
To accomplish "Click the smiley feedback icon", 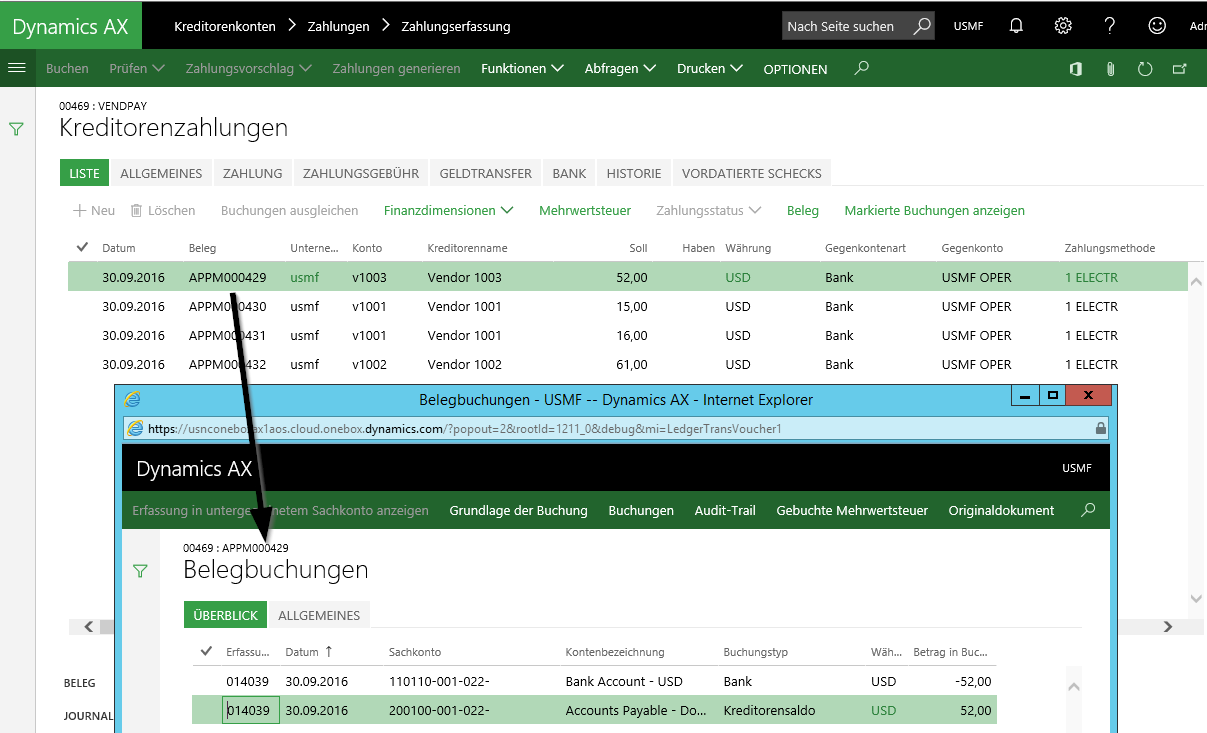I will coord(1157,26).
